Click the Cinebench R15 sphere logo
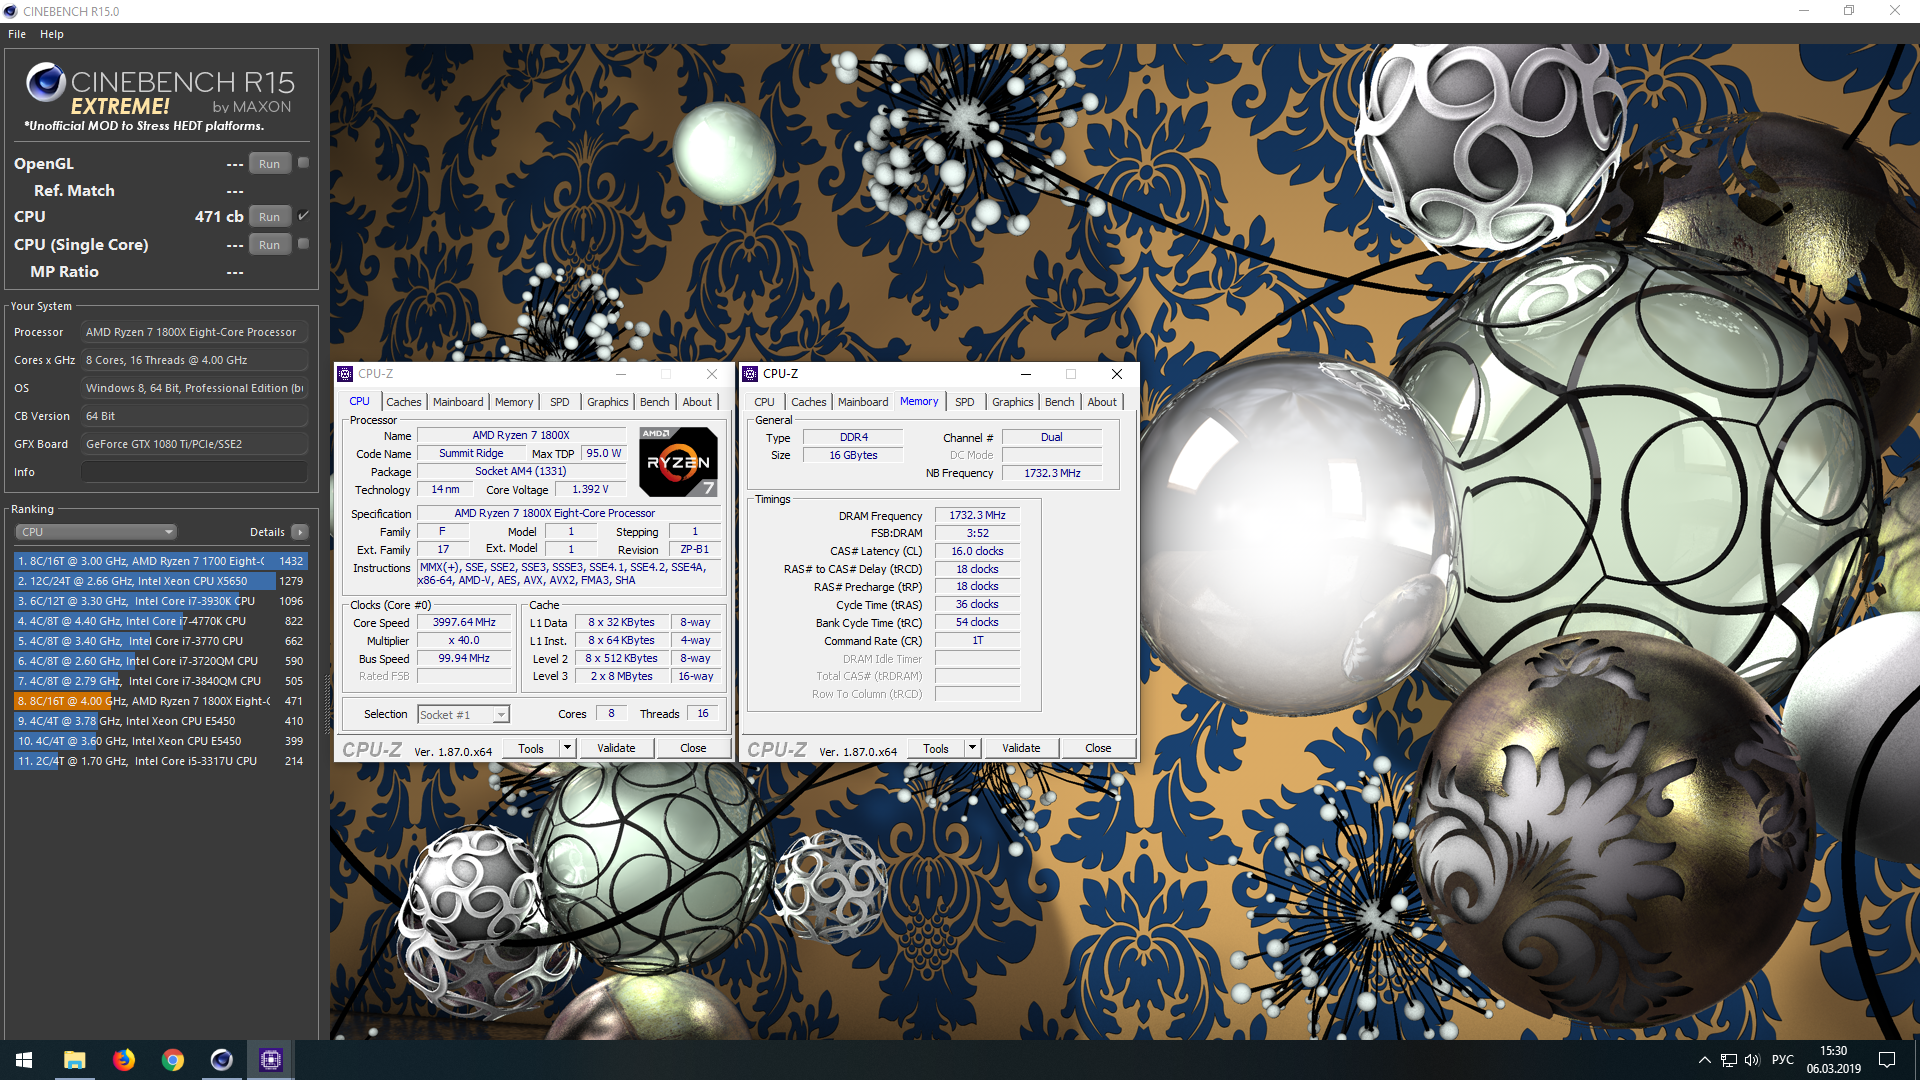This screenshot has height=1080, width=1920. (x=46, y=82)
